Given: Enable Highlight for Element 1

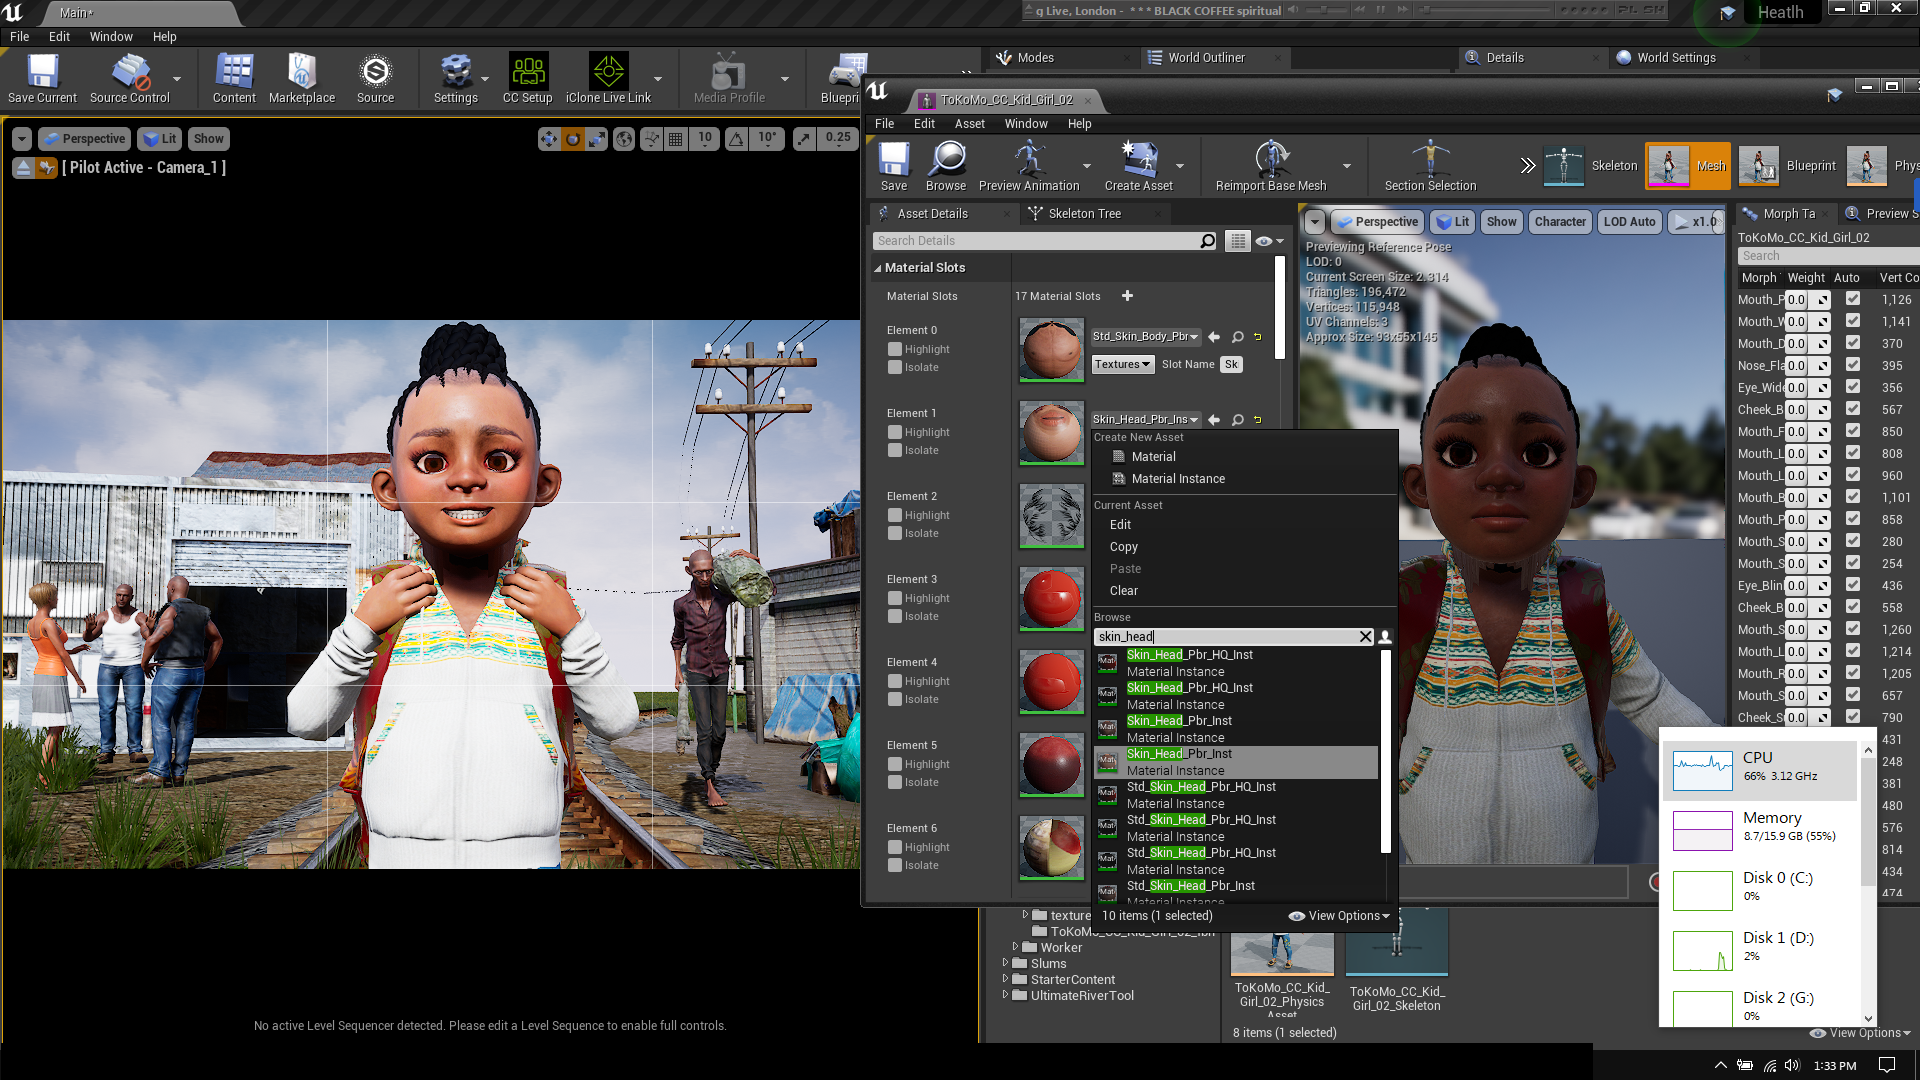Looking at the screenshot, I should tap(895, 433).
